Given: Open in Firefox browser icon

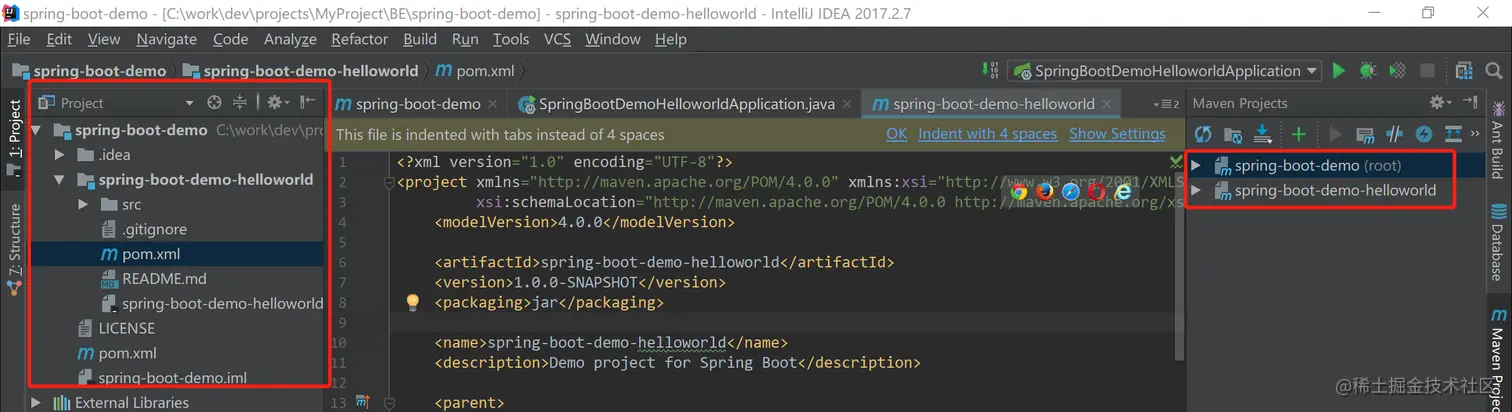Looking at the screenshot, I should [x=1045, y=191].
